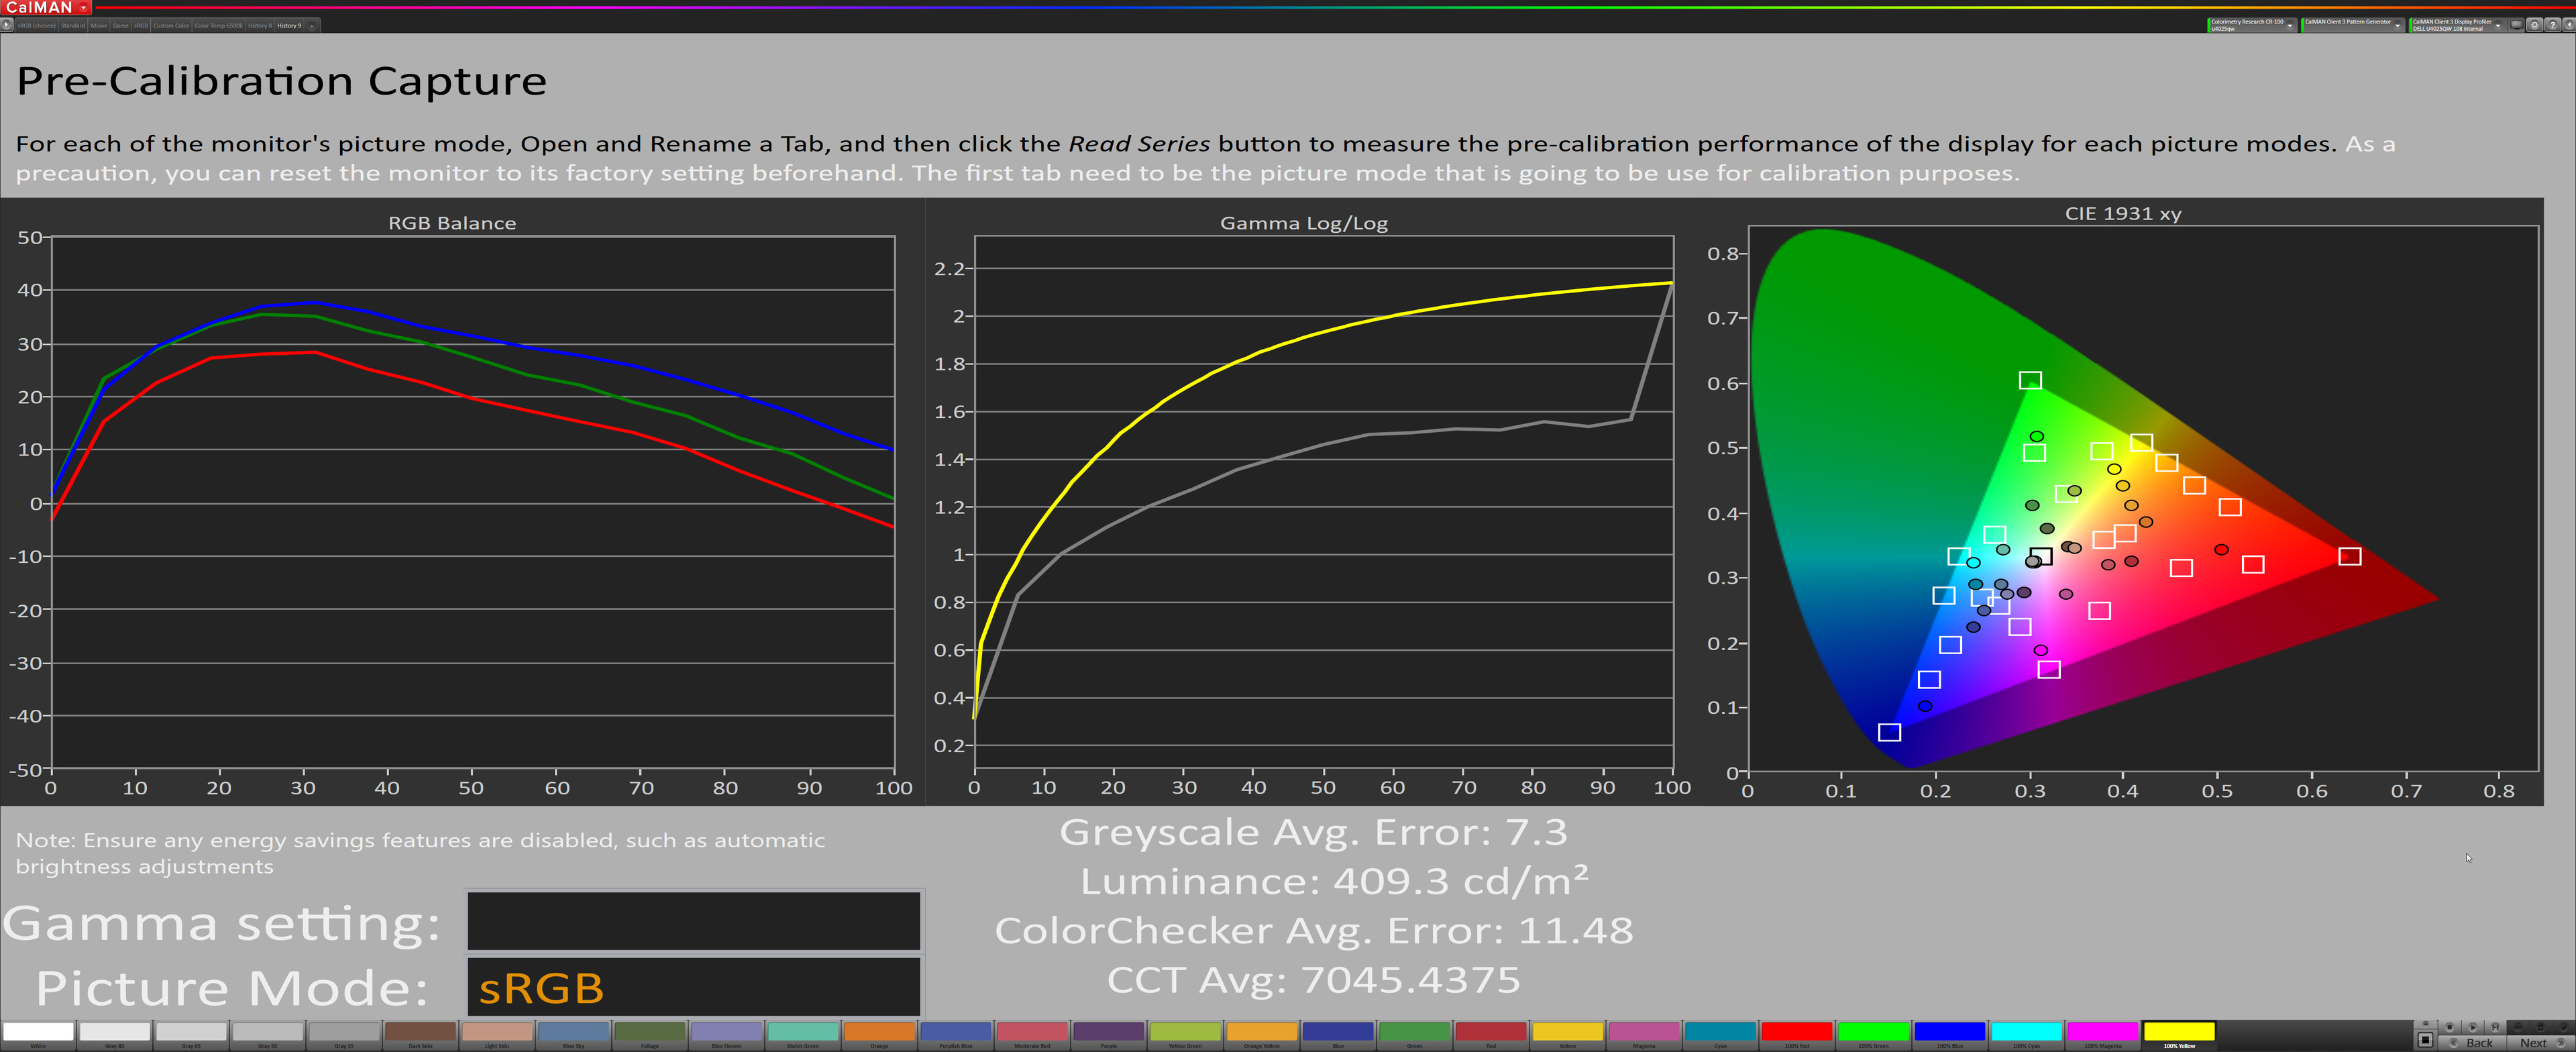This screenshot has width=2576, height=1052.
Task: Click the play read series icon
Action: click(2472, 1028)
